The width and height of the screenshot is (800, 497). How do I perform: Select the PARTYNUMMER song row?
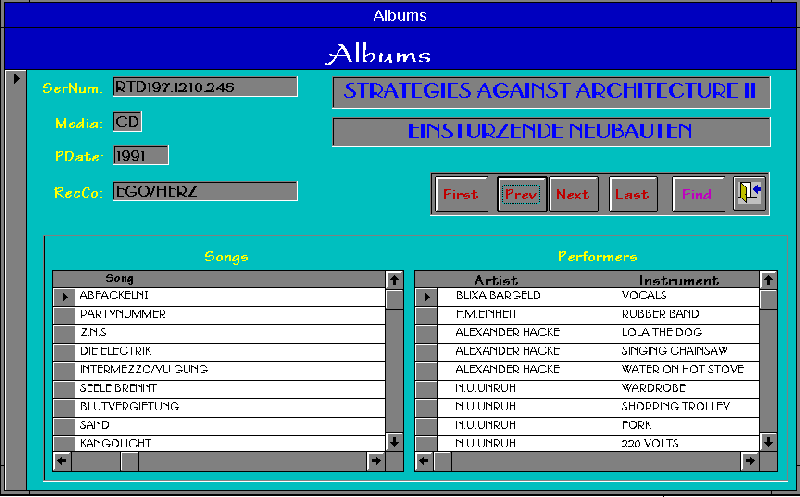pos(230,315)
